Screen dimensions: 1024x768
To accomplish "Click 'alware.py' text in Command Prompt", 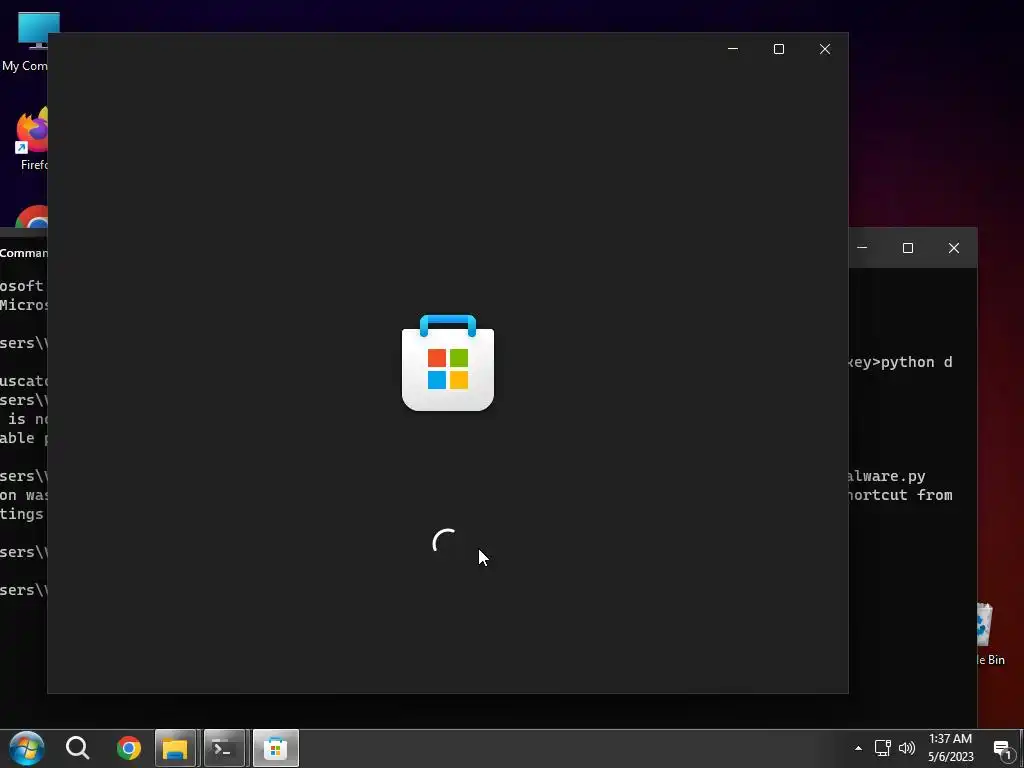I will 887,477.
